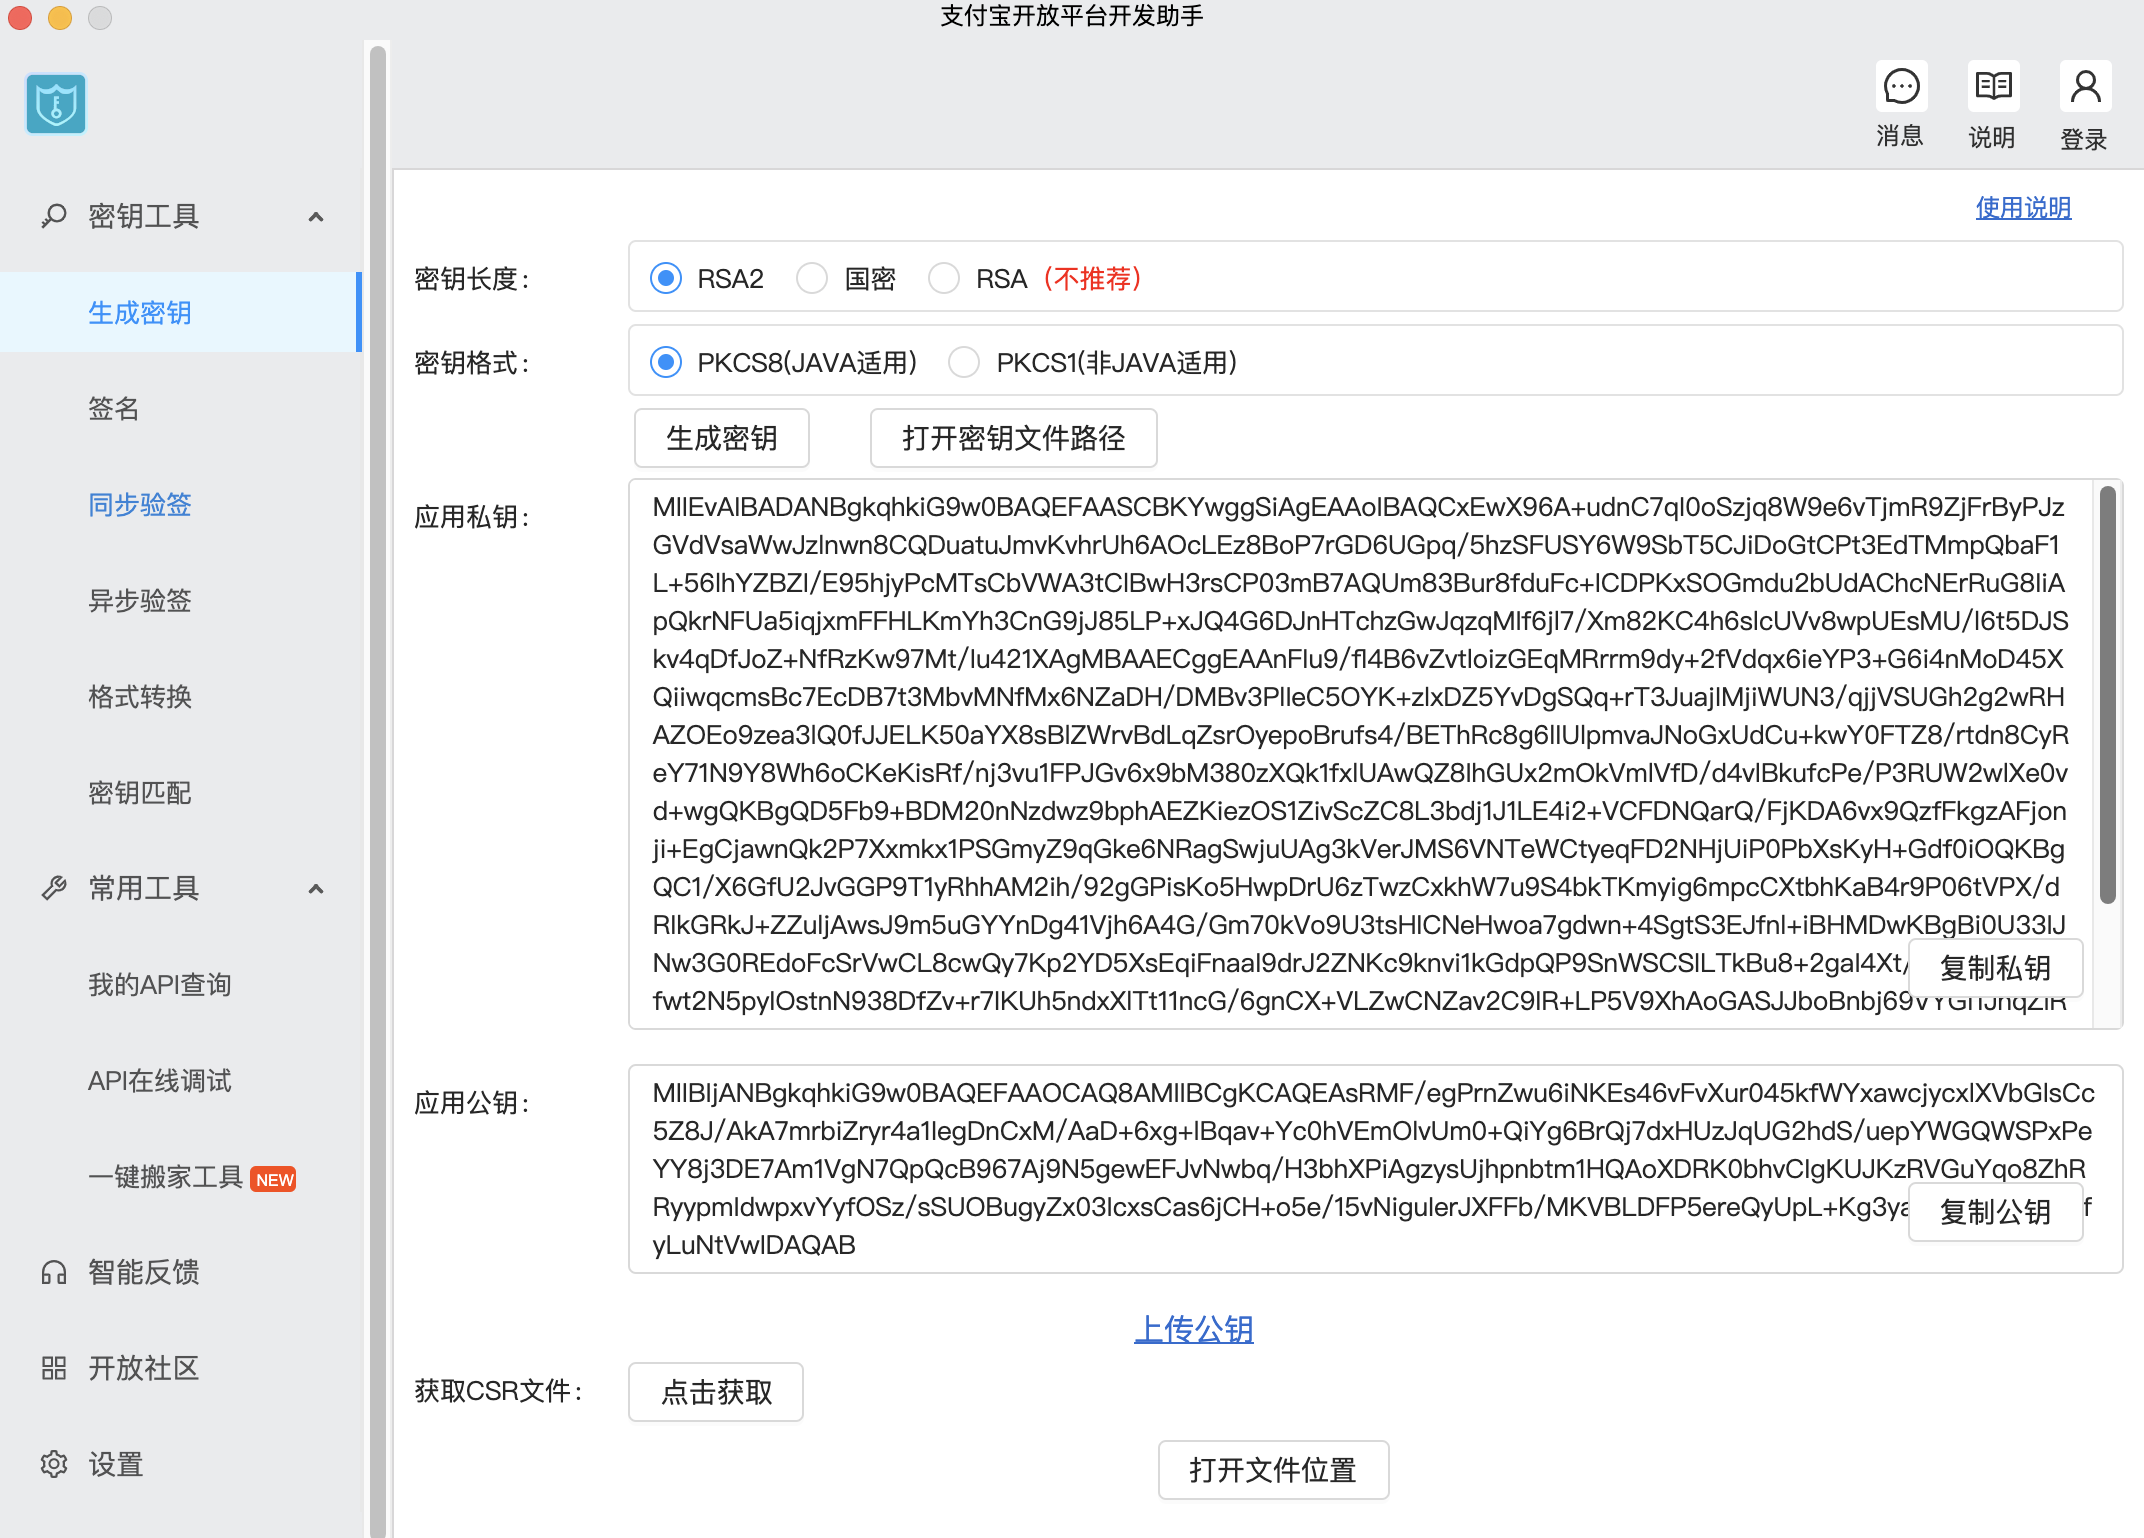
Task: Click the 密钥工具 key icon
Action: (54, 216)
